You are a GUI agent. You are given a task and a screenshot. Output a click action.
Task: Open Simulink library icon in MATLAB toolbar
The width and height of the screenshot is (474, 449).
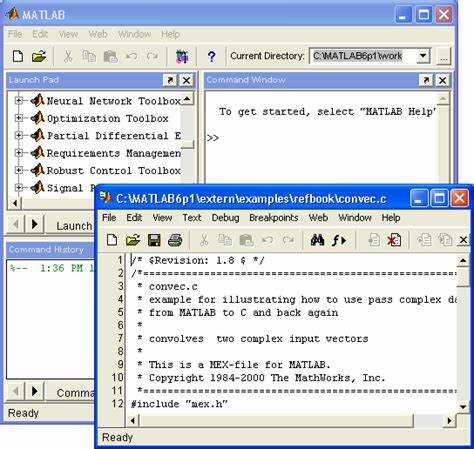182,56
